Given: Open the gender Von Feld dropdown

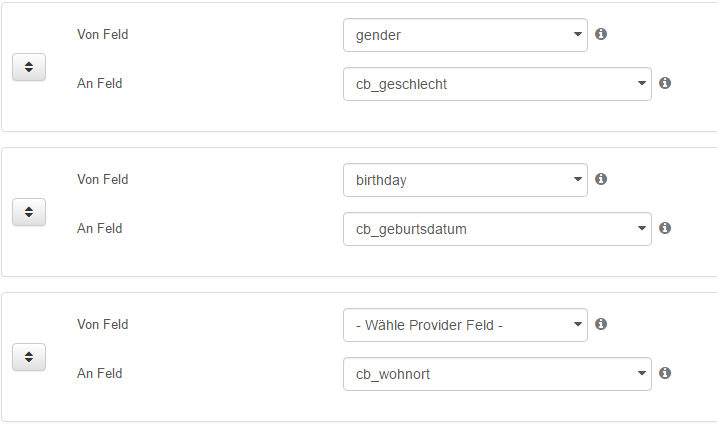Looking at the screenshot, I should [x=465, y=35].
